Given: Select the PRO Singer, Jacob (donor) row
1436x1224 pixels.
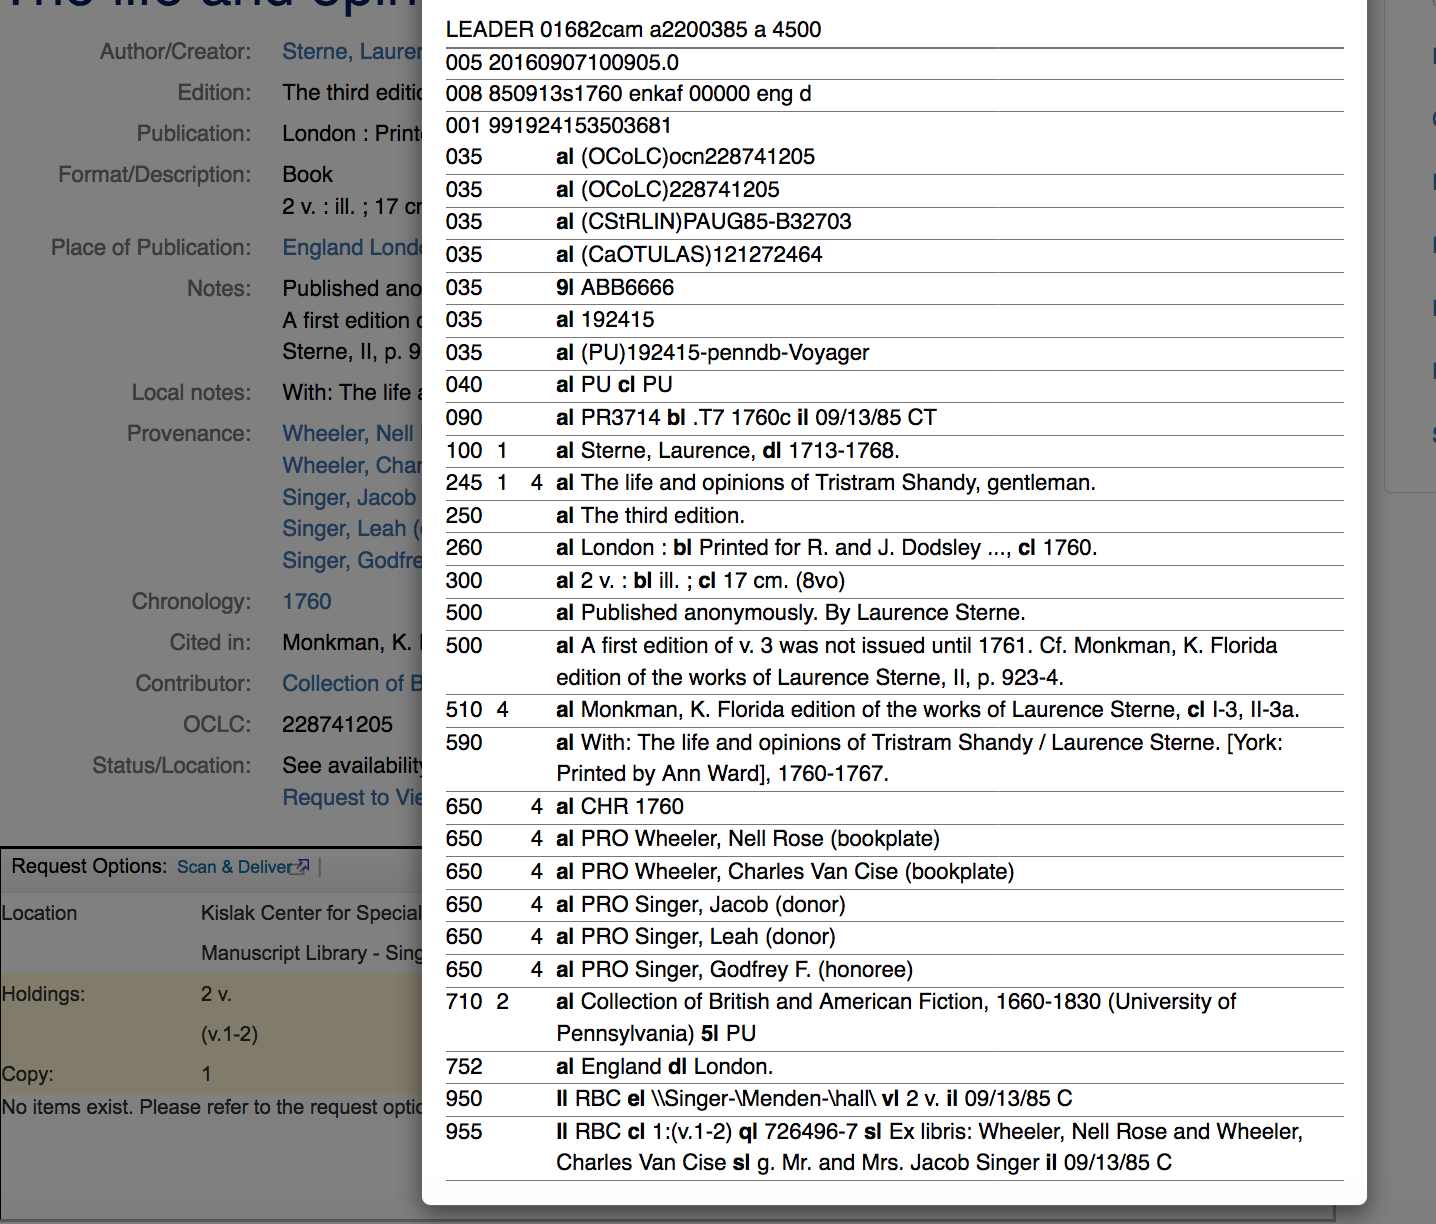Looking at the screenshot, I should [x=894, y=905].
